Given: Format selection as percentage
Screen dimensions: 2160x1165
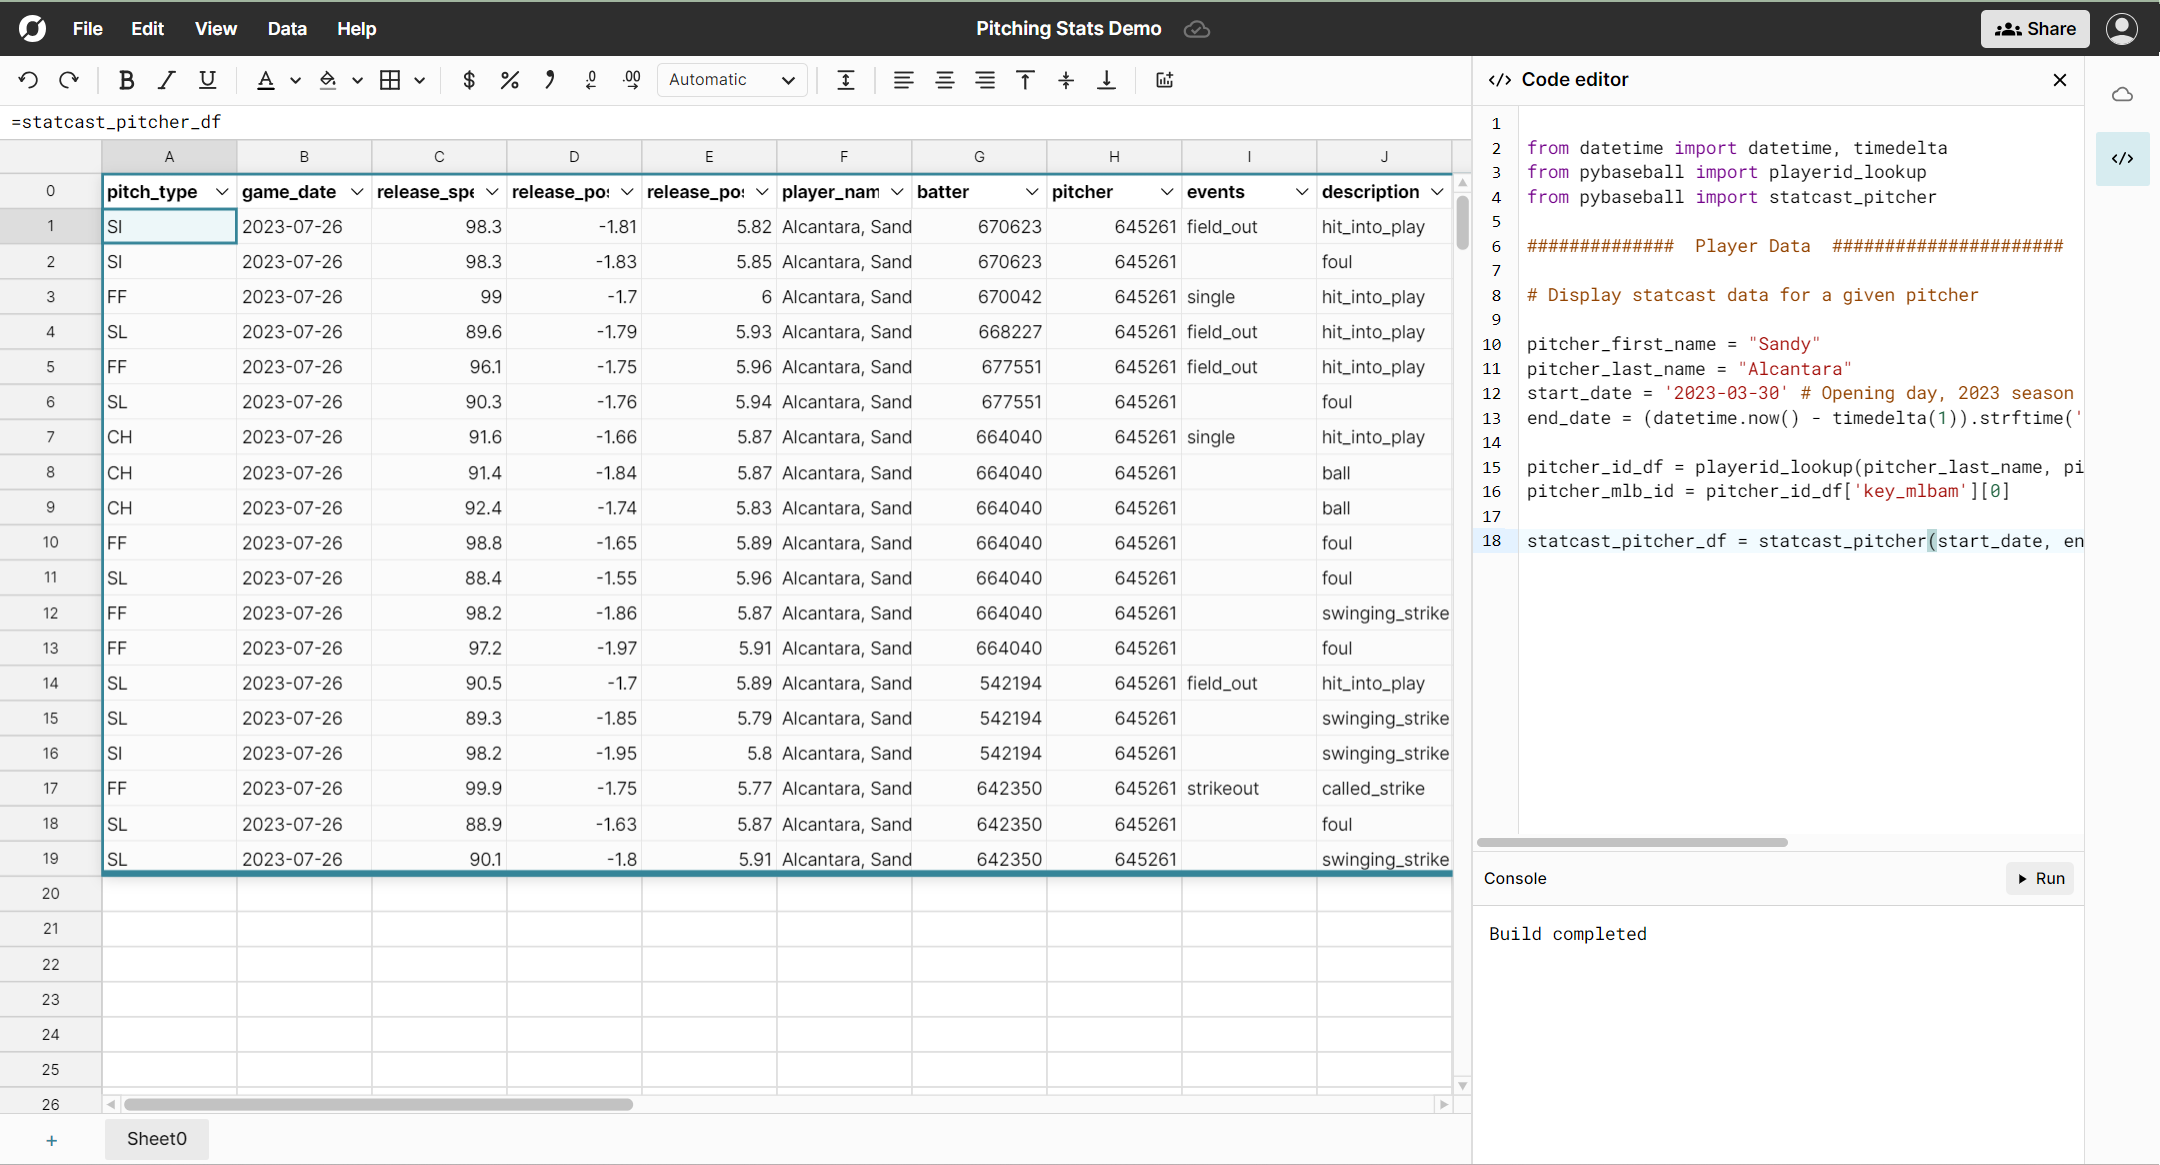Looking at the screenshot, I should coord(509,80).
